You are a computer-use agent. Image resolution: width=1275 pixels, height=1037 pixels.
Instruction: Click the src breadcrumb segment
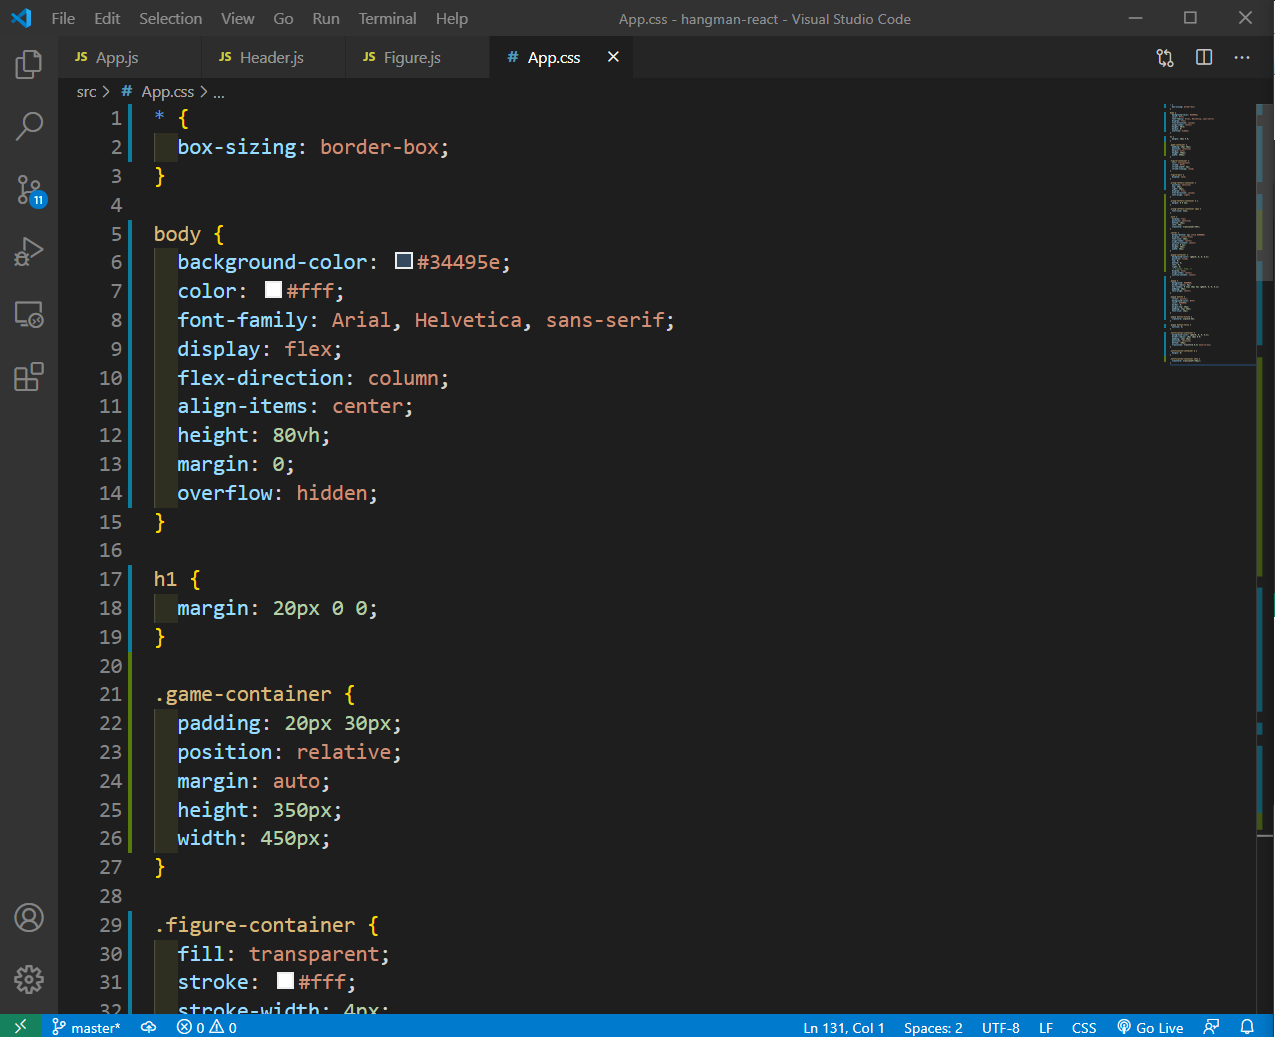coord(86,92)
